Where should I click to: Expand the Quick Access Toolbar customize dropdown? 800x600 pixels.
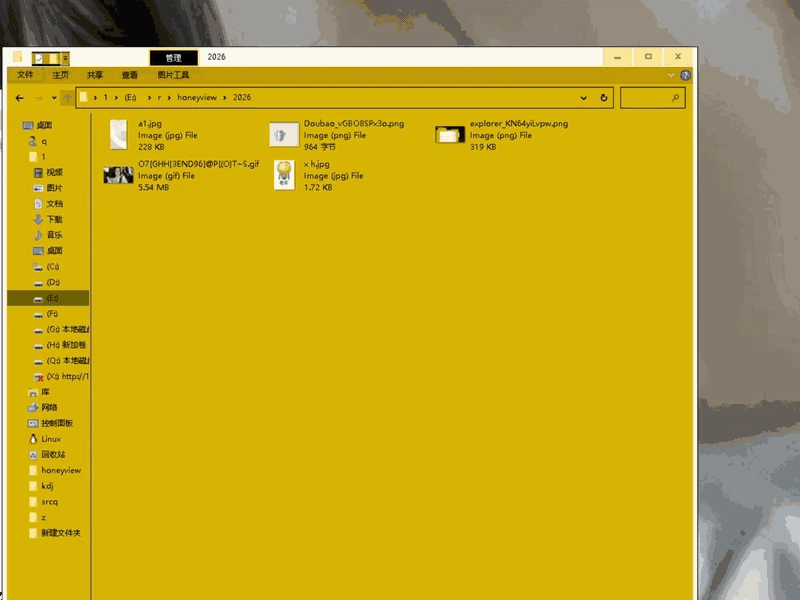tap(65, 58)
